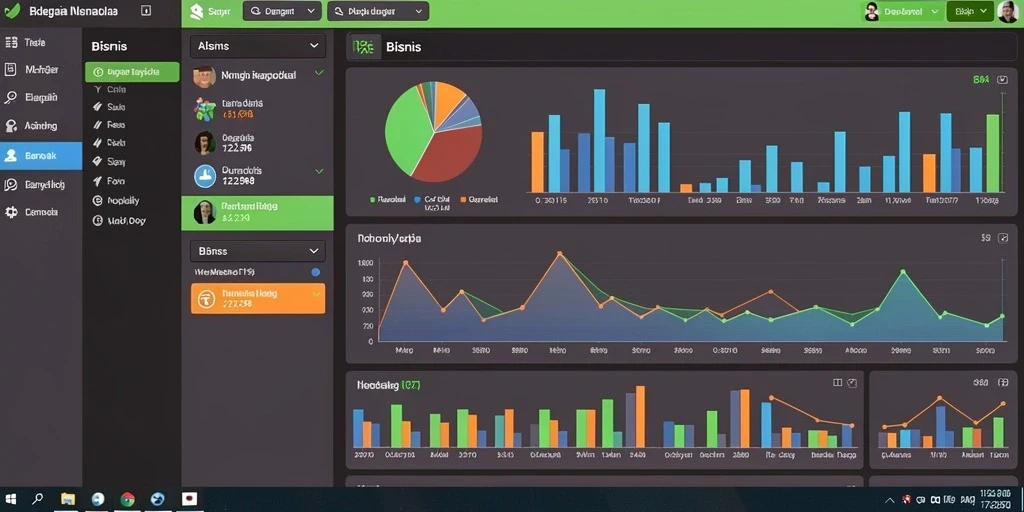Select the highlighted blue person icon in sidebar

click(11, 155)
